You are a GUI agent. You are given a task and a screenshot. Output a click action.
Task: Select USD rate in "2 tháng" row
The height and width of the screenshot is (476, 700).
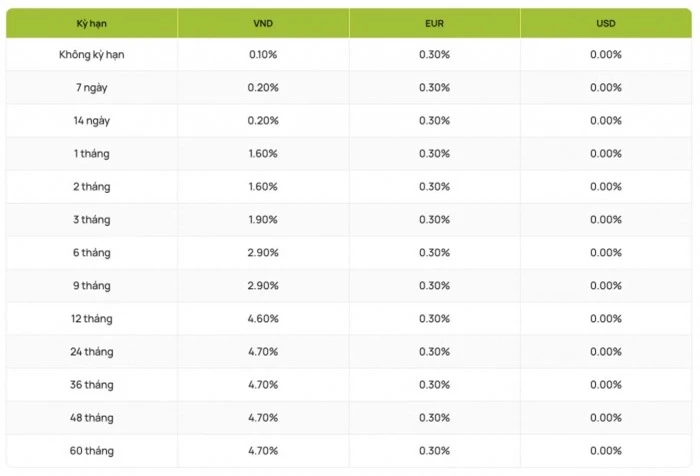point(606,186)
